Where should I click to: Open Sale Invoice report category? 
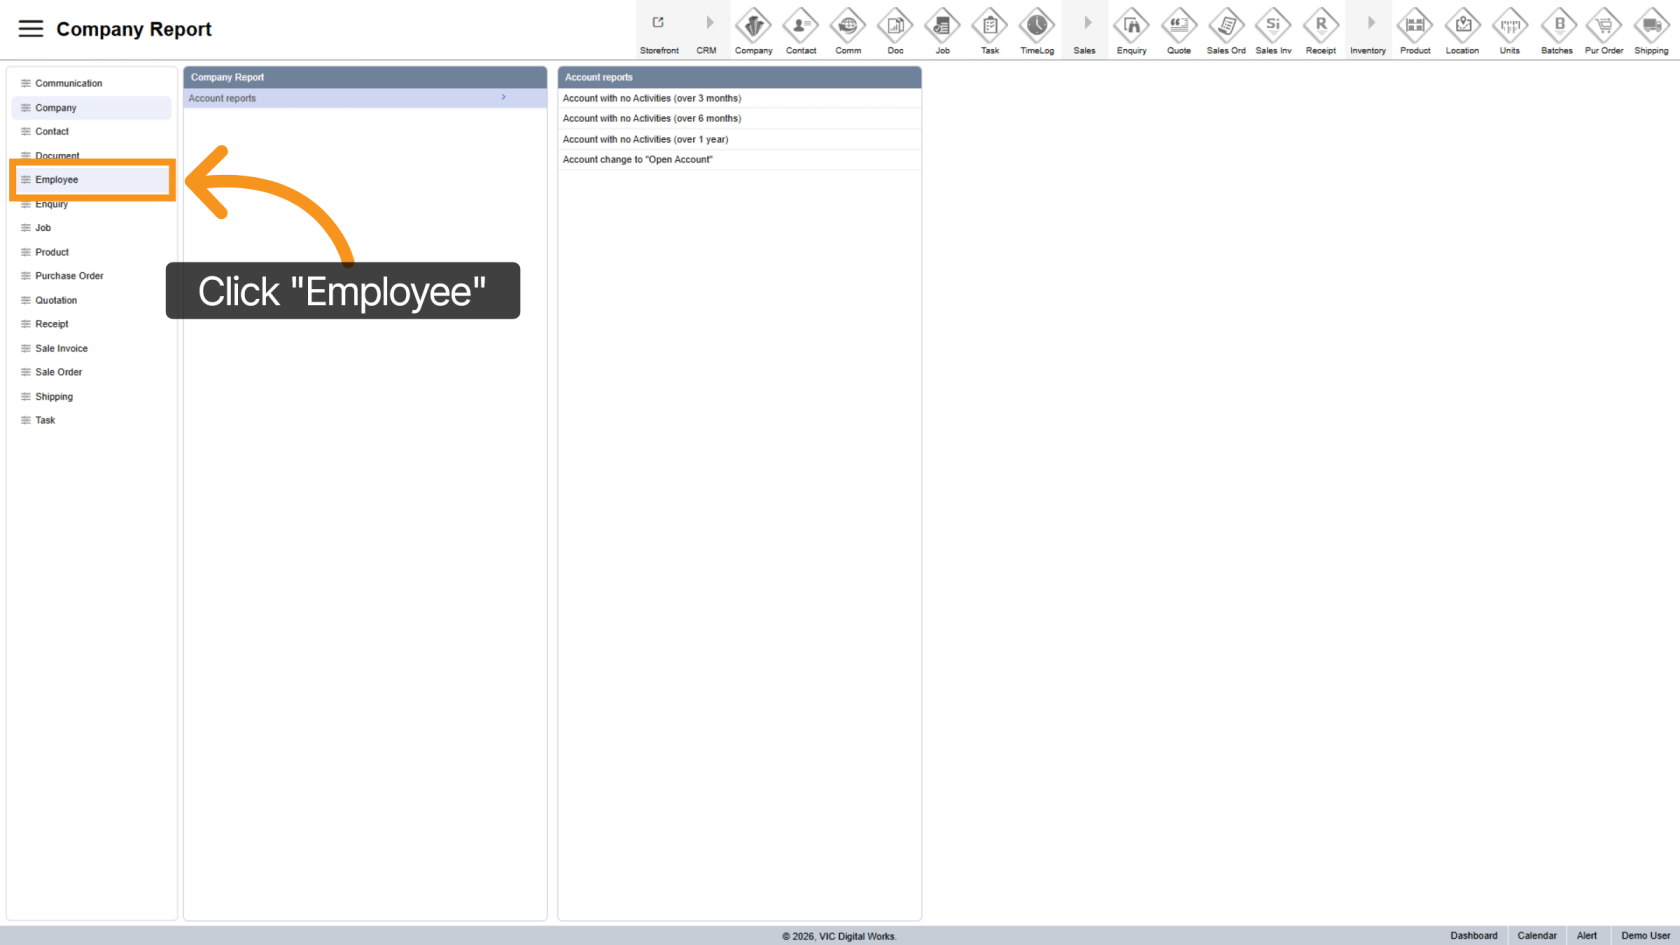point(61,348)
